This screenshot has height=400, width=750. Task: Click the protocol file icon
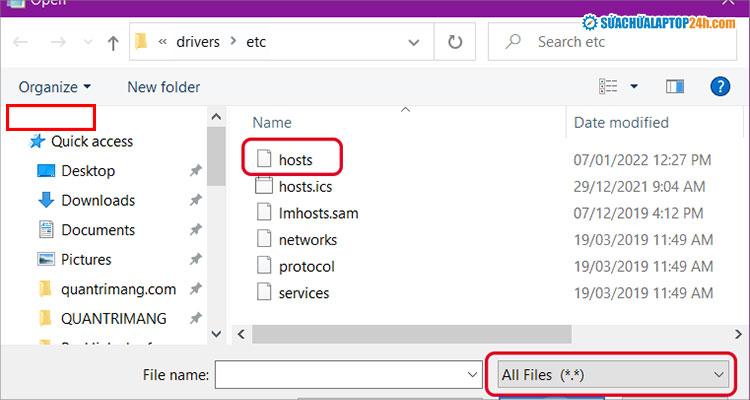264,265
